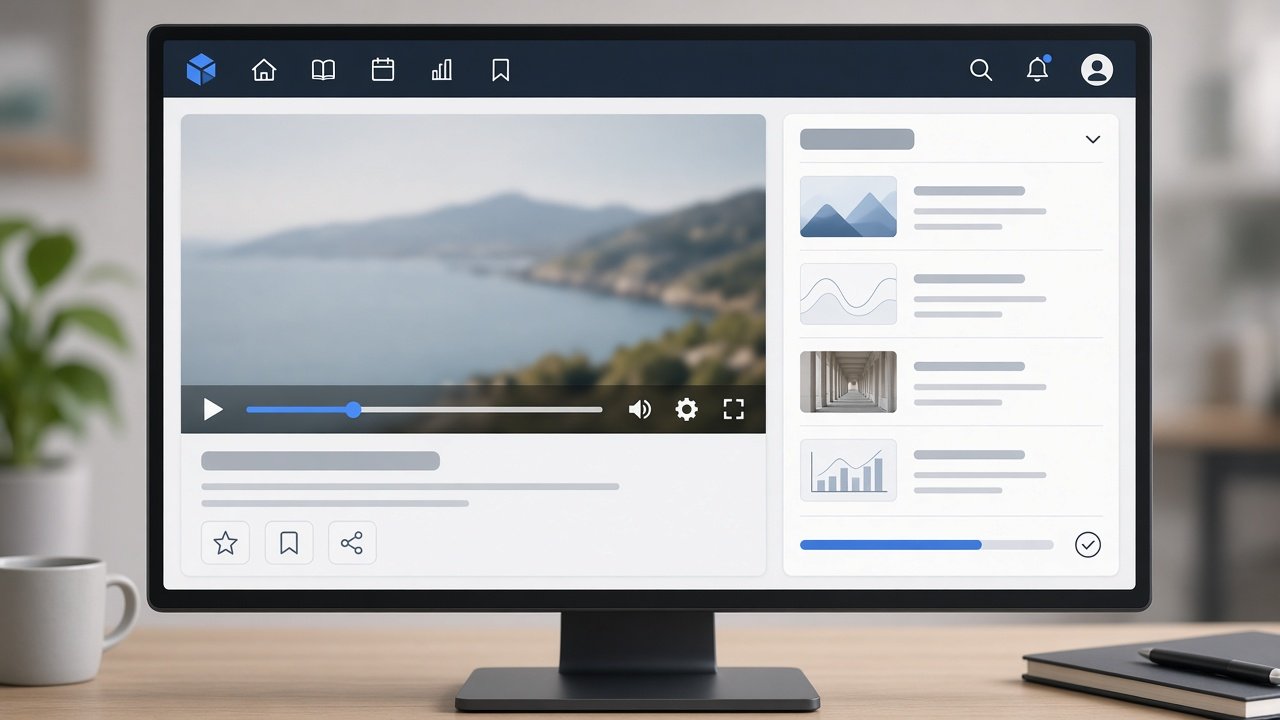
Task: Go to the Home icon in navbar
Action: 264,70
